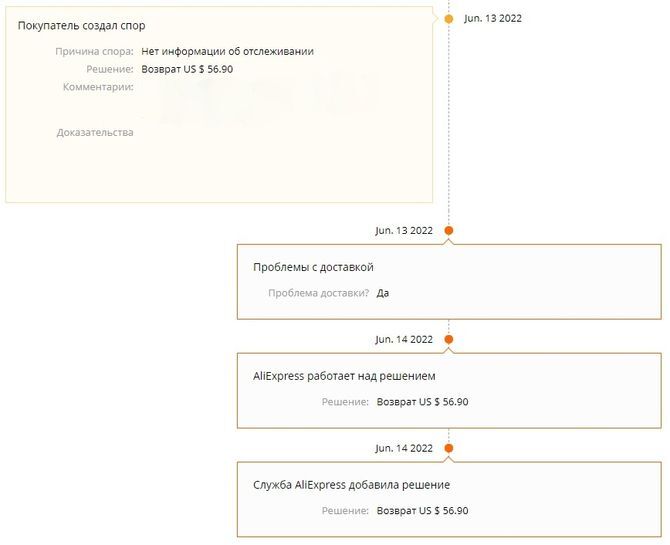Click the 'Проблемы с доставкой' card title
Screen dimensions: 670x545
[x=313, y=267]
